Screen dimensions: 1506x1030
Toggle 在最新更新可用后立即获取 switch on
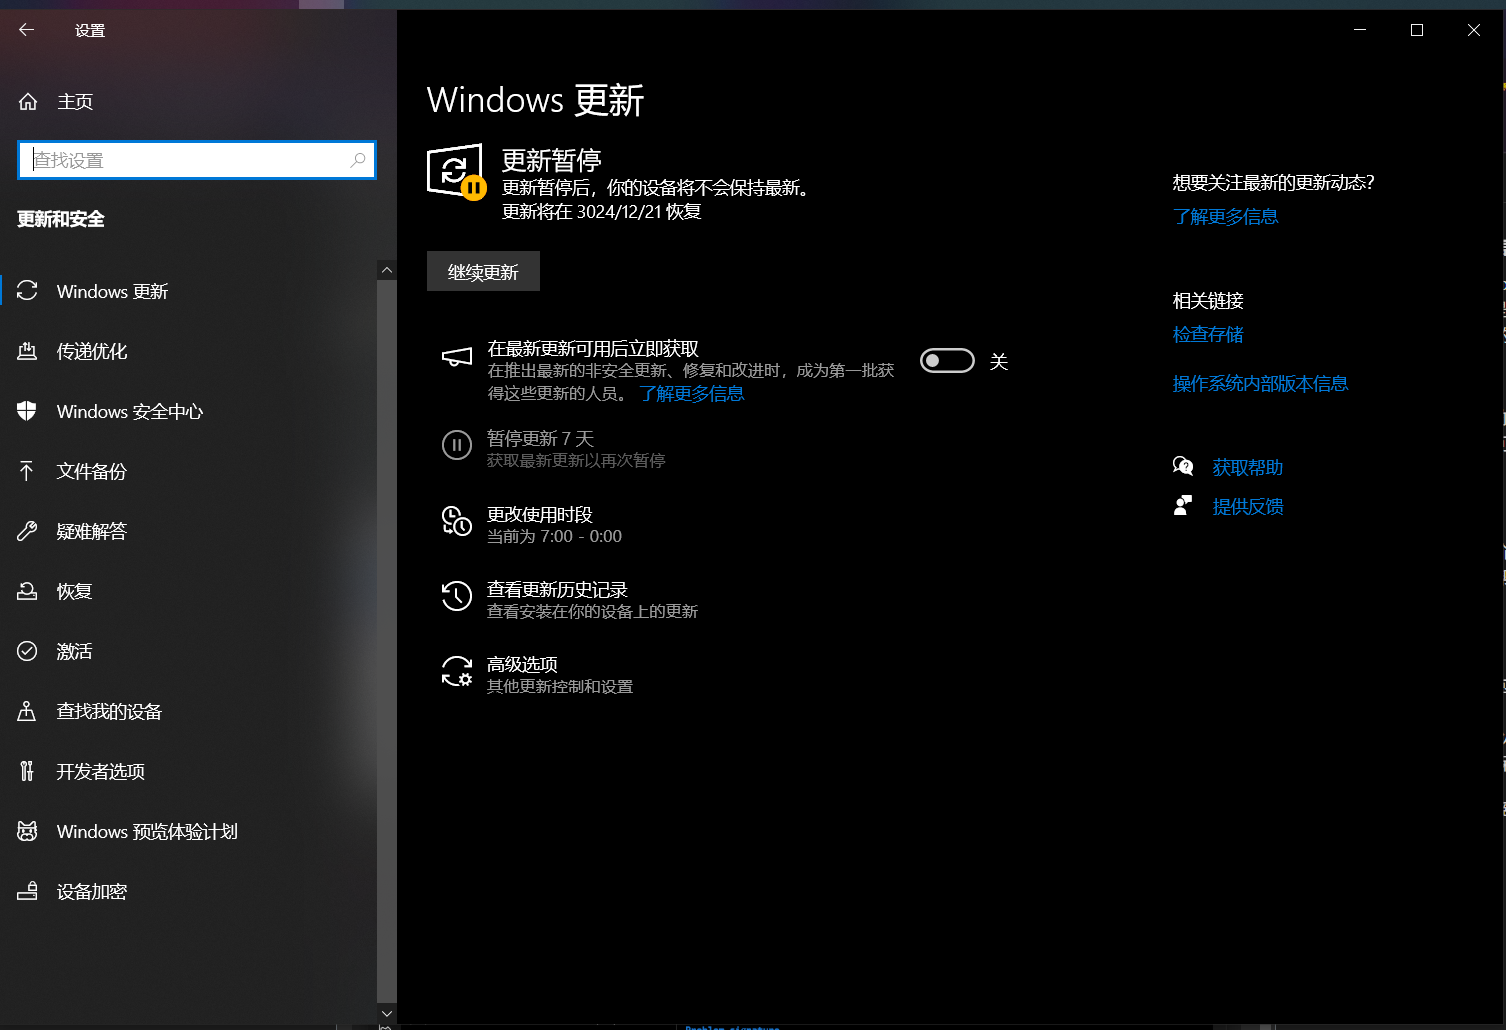[x=947, y=361]
